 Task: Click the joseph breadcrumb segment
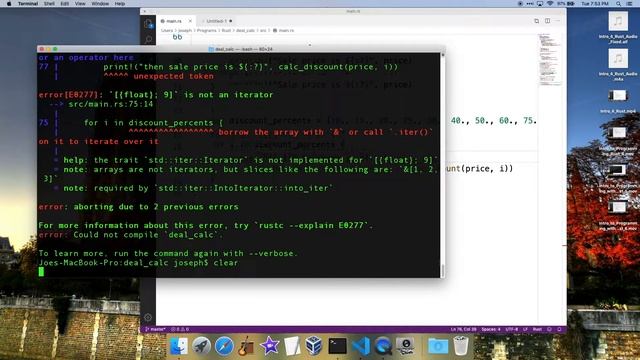(184, 31)
